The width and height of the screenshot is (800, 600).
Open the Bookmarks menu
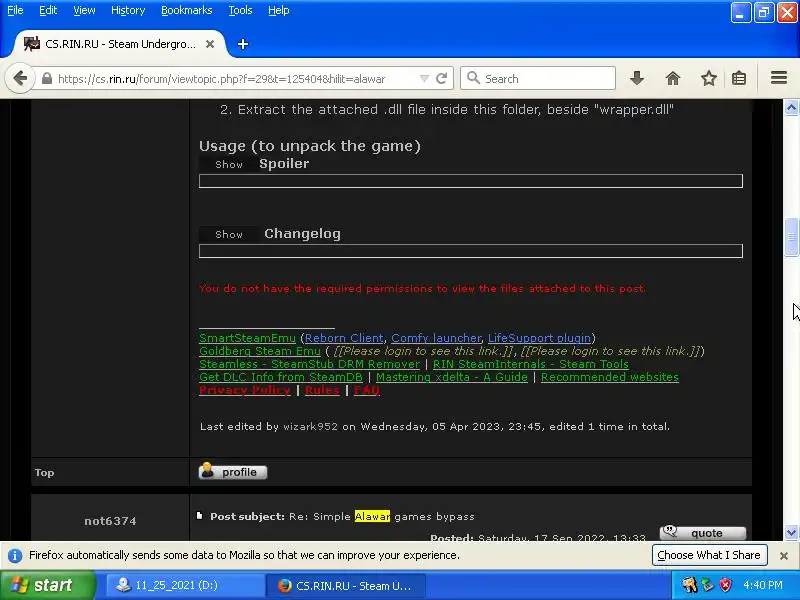click(187, 10)
